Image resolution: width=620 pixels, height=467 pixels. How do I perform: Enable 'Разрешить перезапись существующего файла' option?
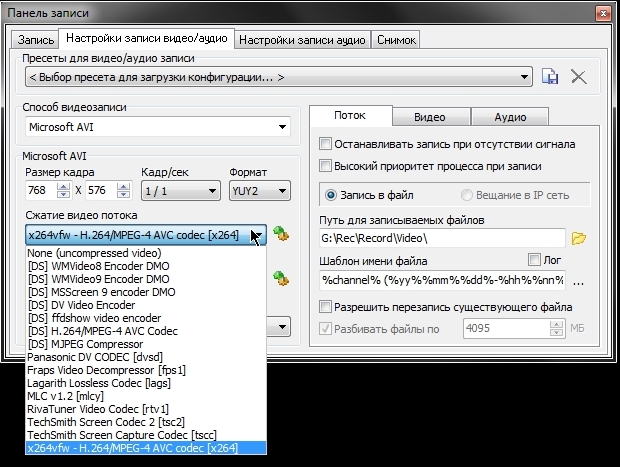click(x=325, y=306)
